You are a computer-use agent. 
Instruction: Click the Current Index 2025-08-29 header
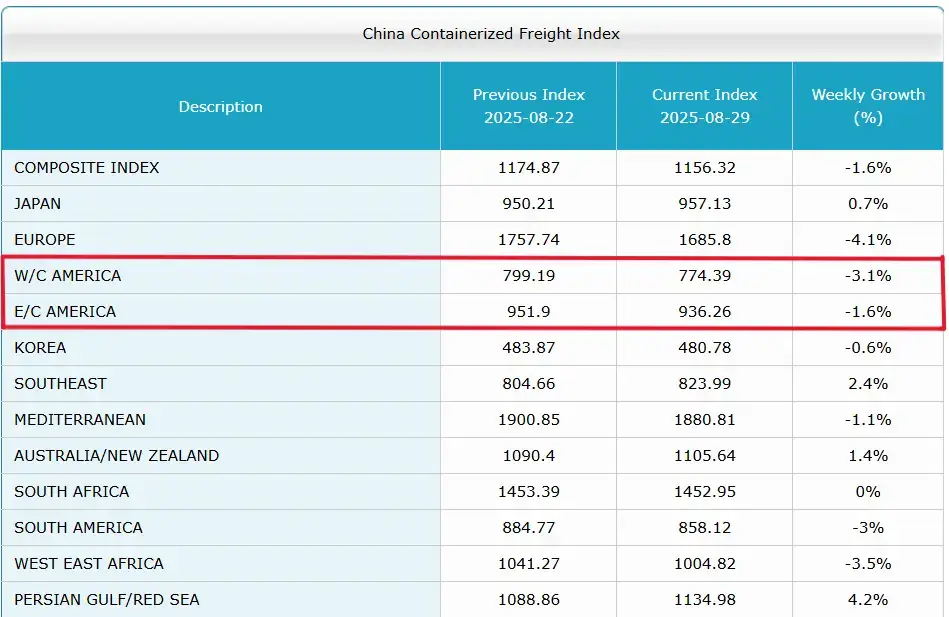click(x=704, y=106)
